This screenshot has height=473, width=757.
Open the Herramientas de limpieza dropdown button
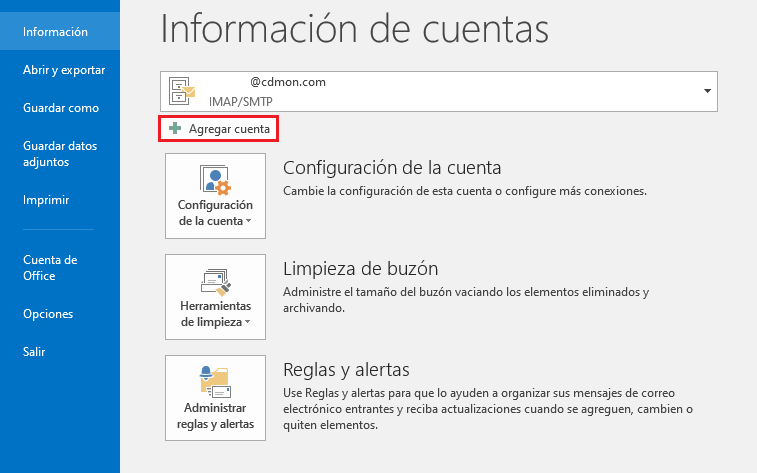pos(215,314)
